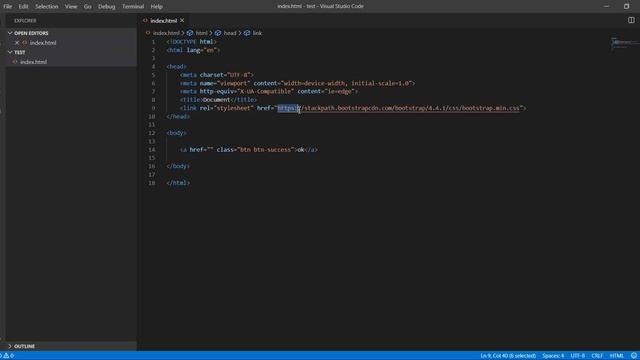
Task: Select index.html under Open Editors
Action: (43, 42)
